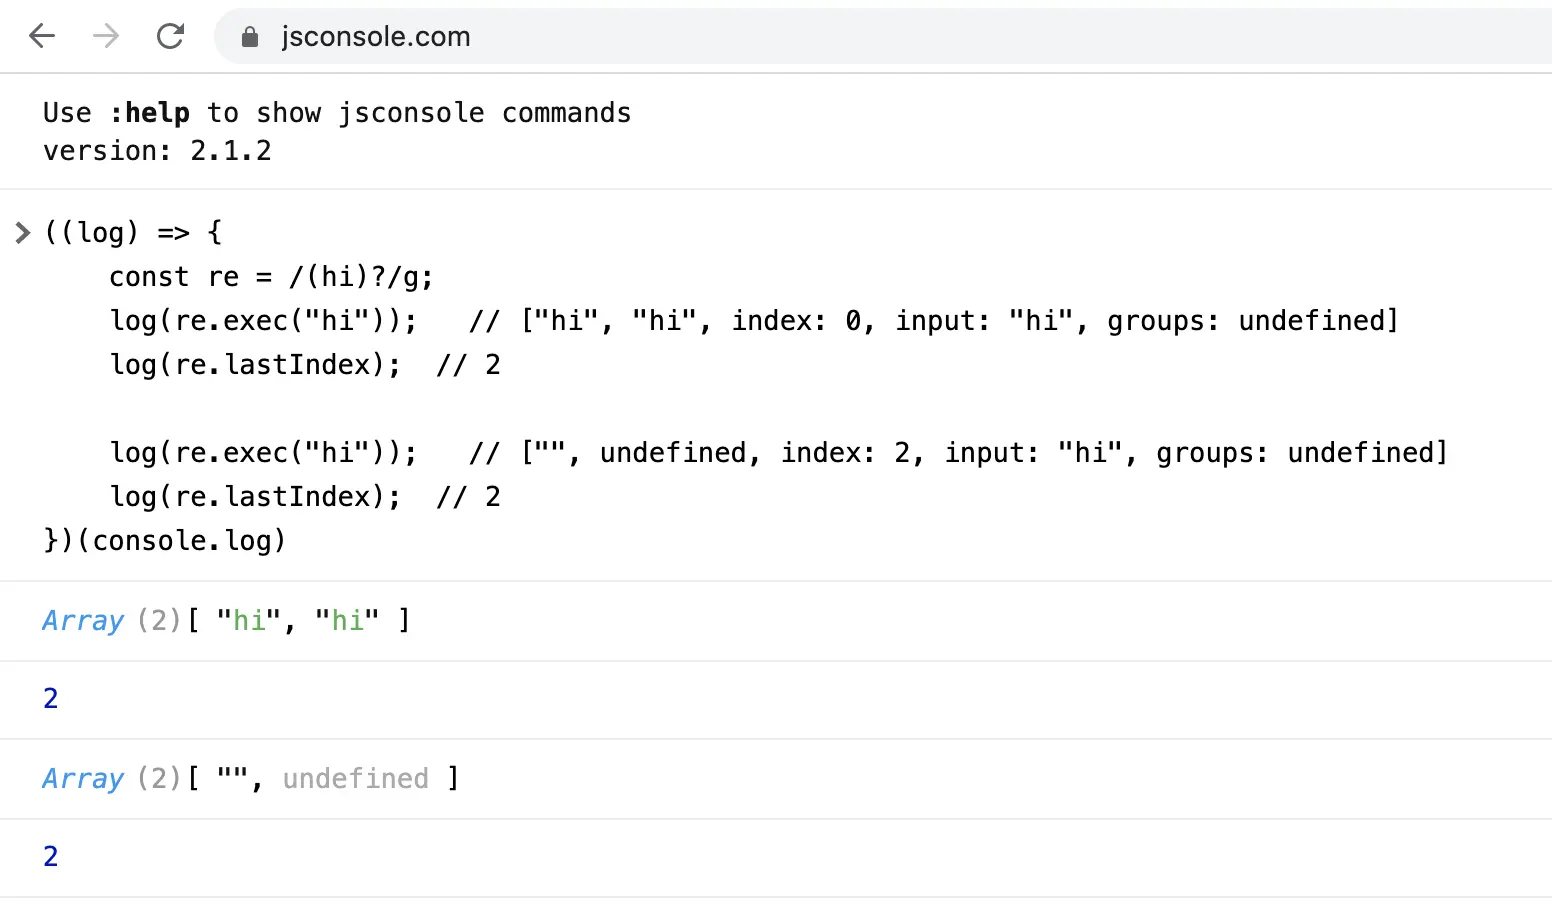Click the console prompt chevron icon

click(x=23, y=233)
